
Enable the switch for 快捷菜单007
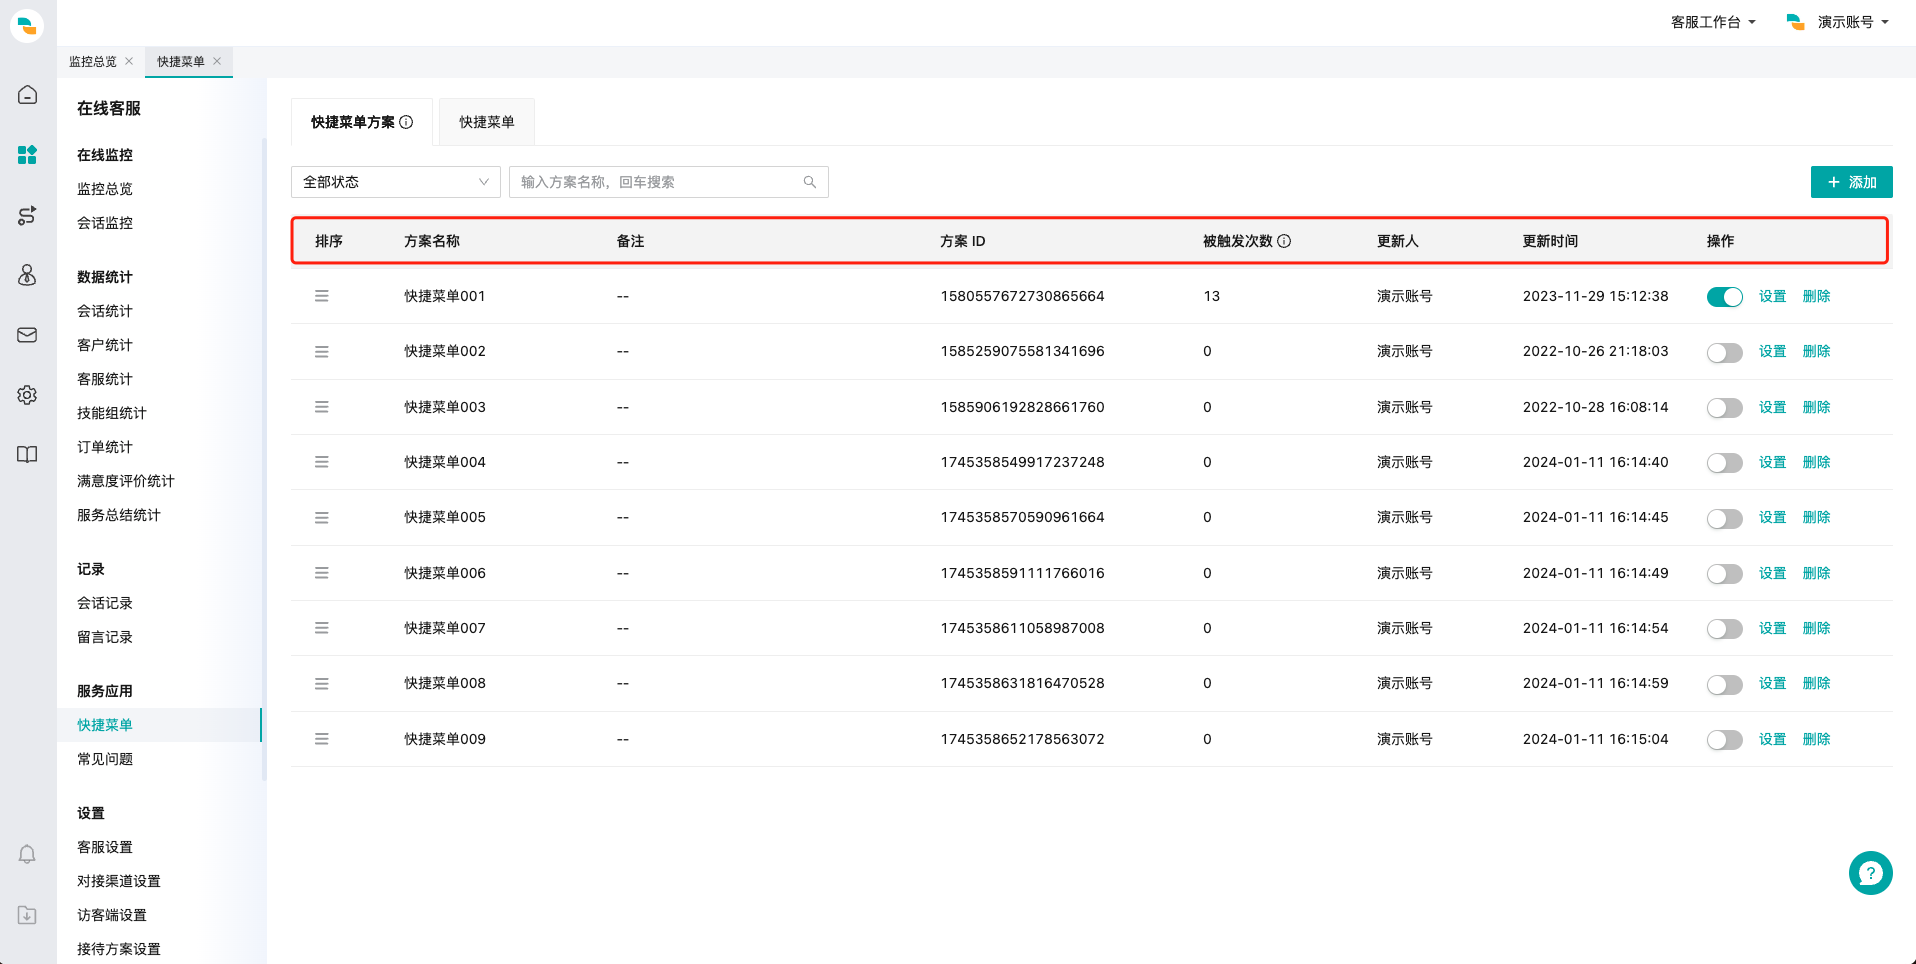tap(1724, 629)
